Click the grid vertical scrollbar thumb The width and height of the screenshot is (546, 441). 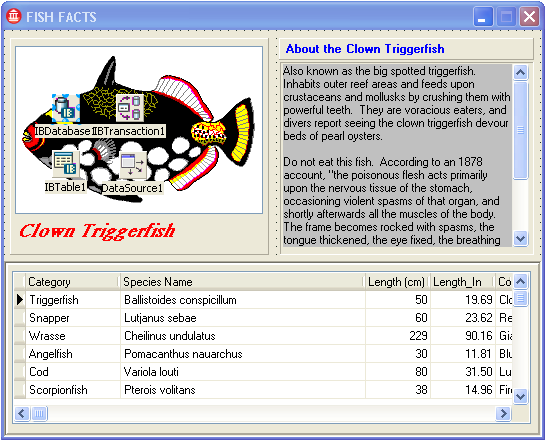[520, 298]
